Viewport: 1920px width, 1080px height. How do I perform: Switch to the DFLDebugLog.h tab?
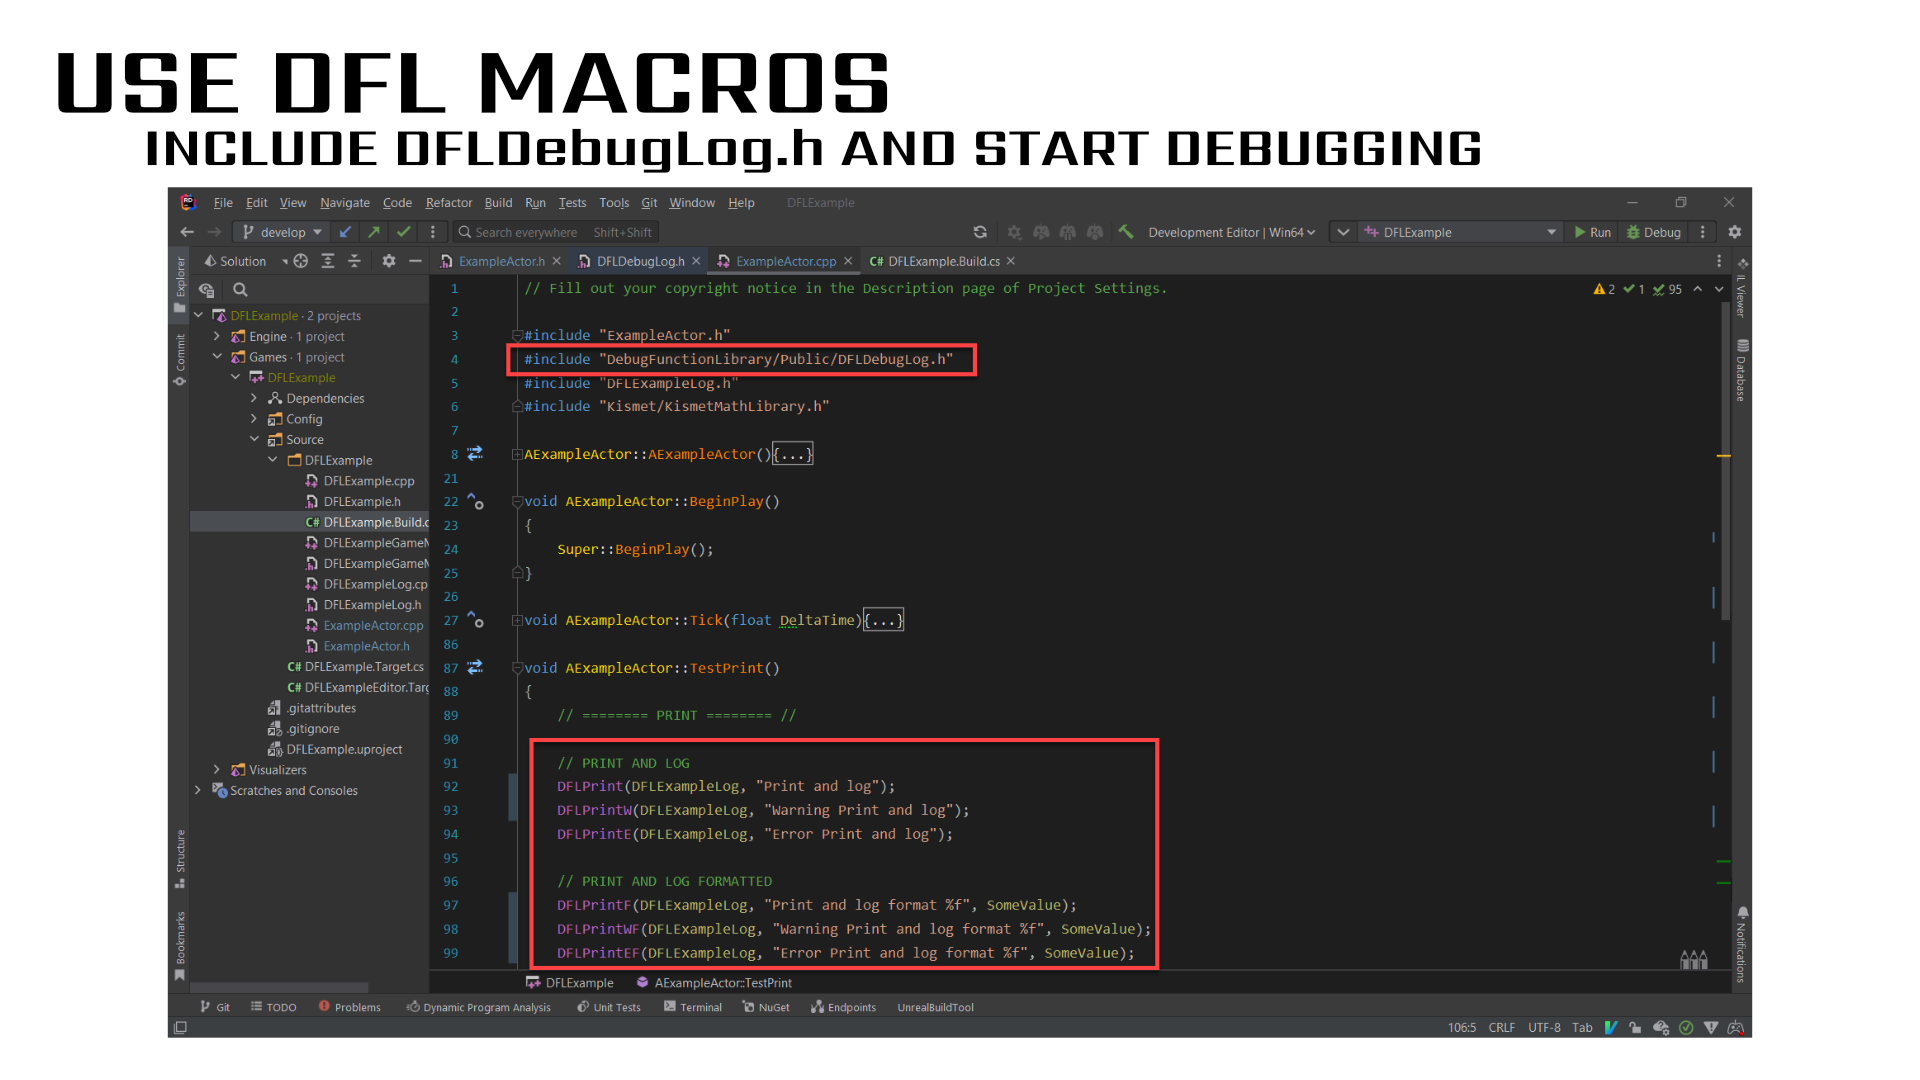click(640, 261)
